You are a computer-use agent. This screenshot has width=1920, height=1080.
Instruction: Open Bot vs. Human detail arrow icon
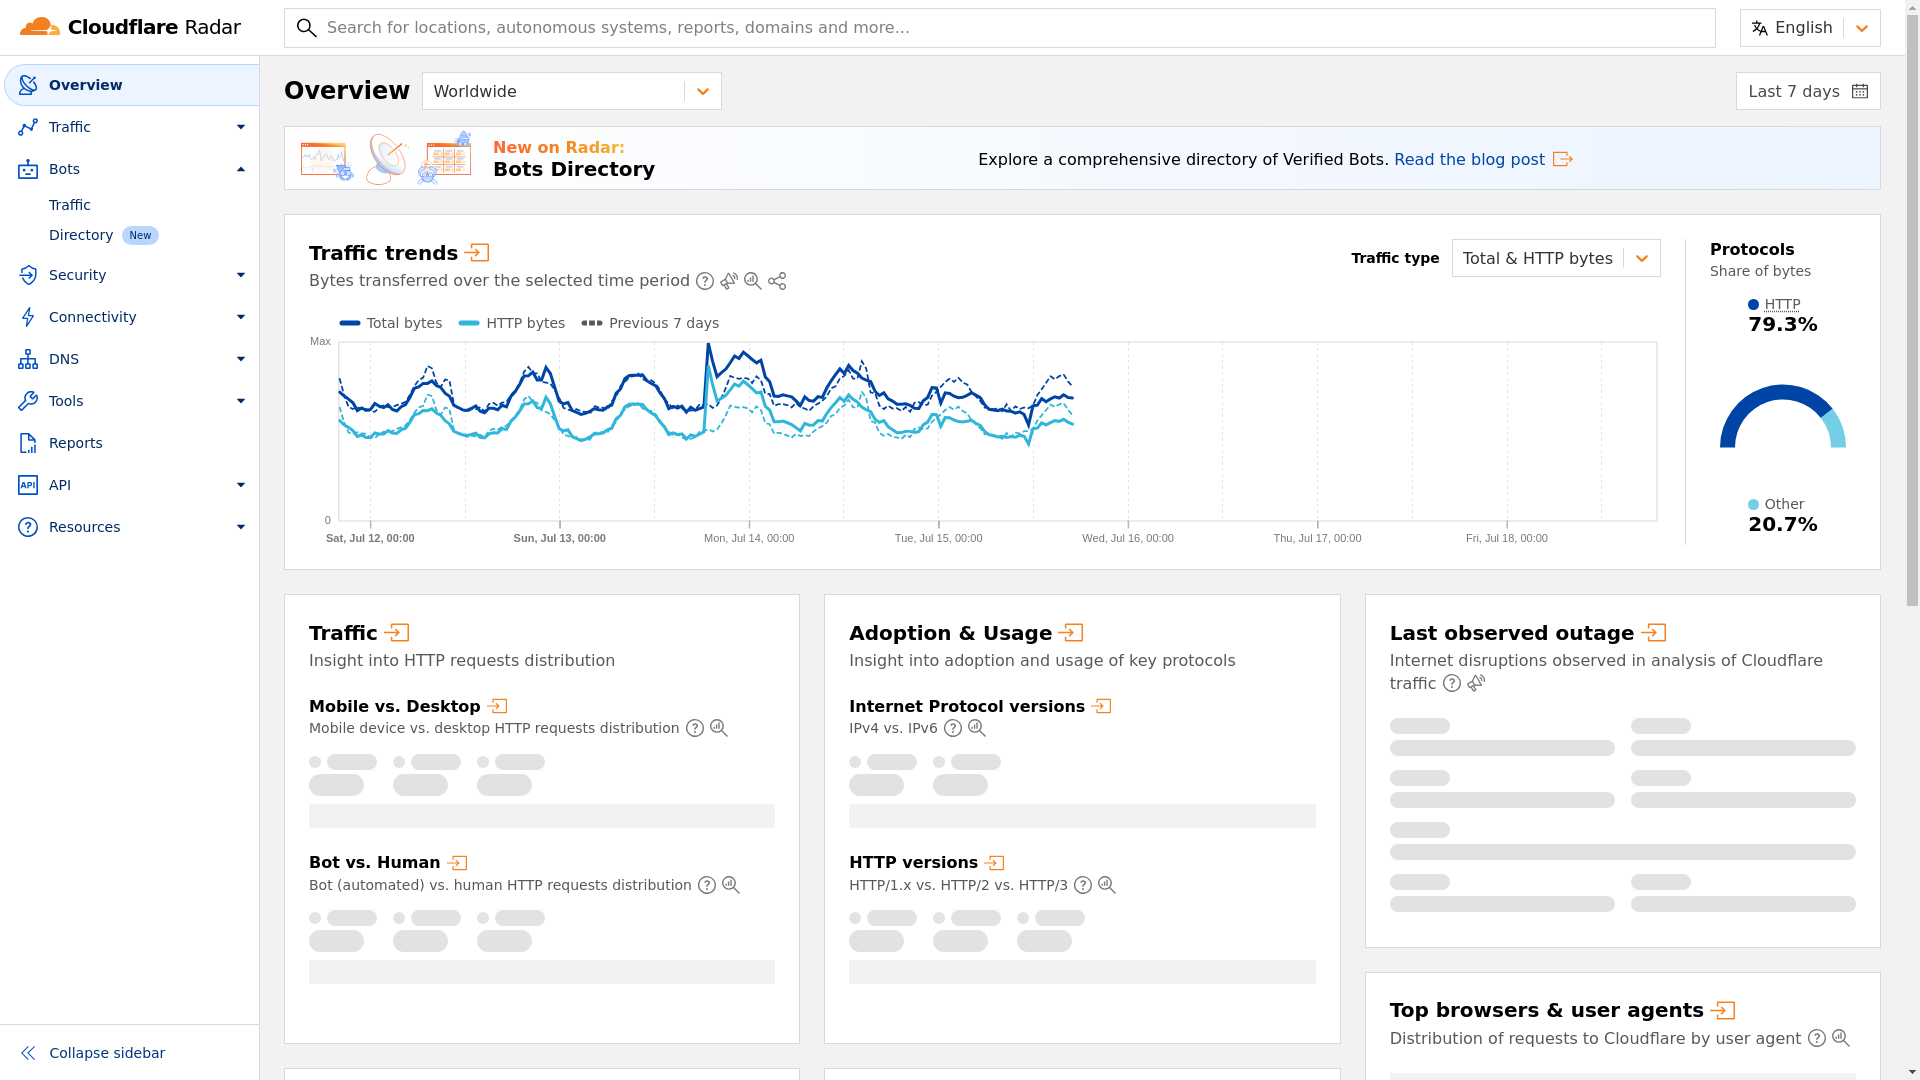(458, 862)
